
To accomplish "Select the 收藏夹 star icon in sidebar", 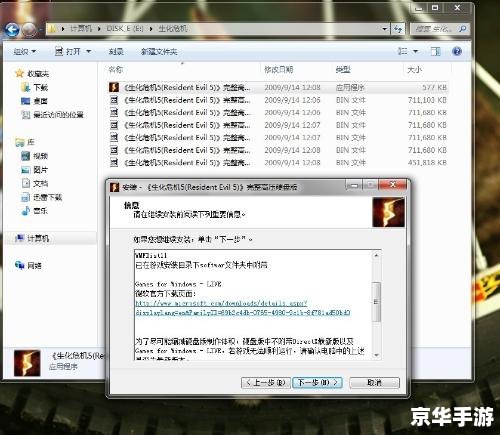I will point(20,73).
